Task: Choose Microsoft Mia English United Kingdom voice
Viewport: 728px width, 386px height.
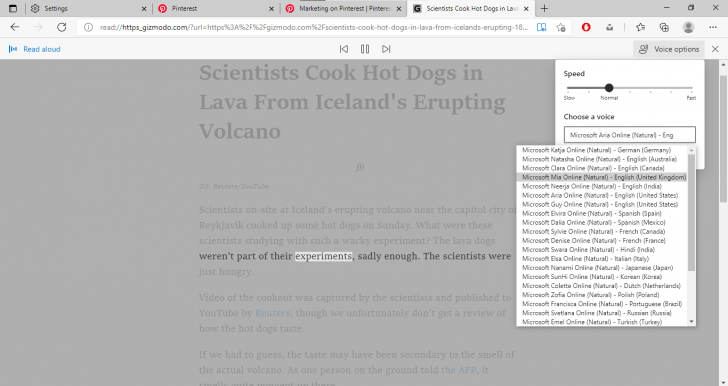Action: [602, 177]
